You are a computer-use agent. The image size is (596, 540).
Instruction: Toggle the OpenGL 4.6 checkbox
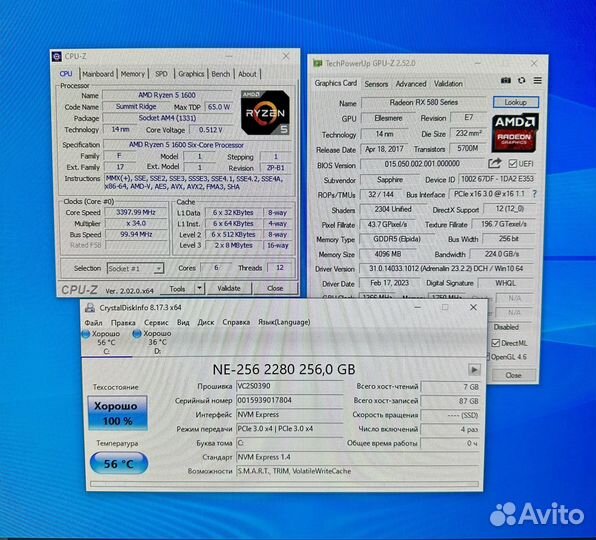tap(488, 357)
